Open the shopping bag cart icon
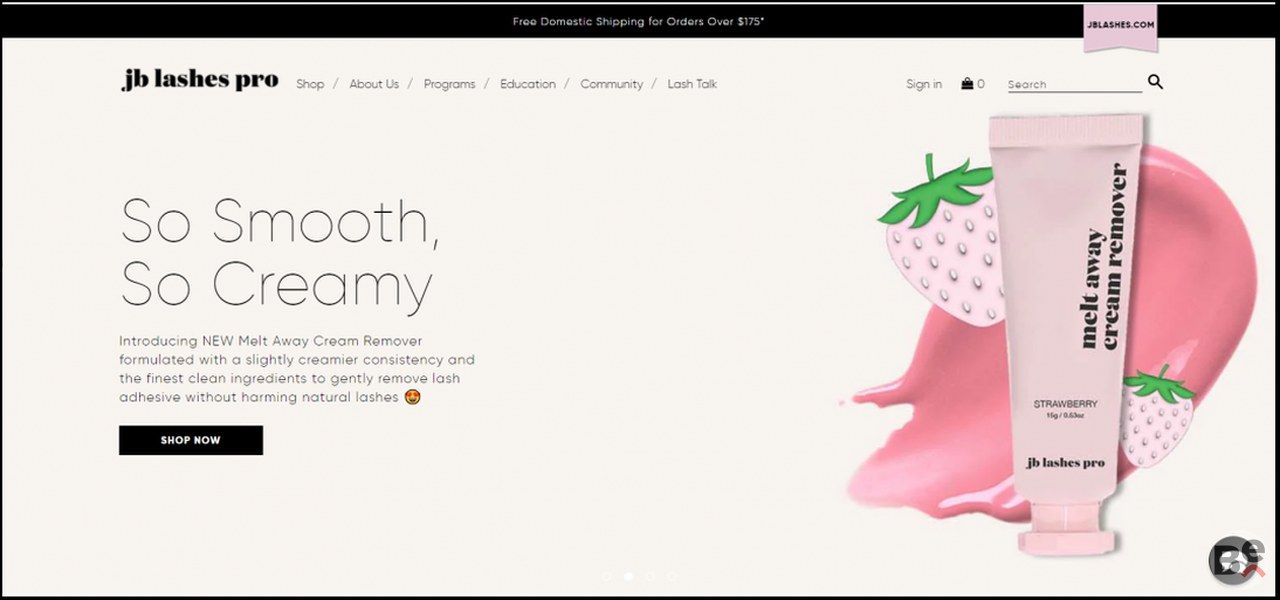 968,84
